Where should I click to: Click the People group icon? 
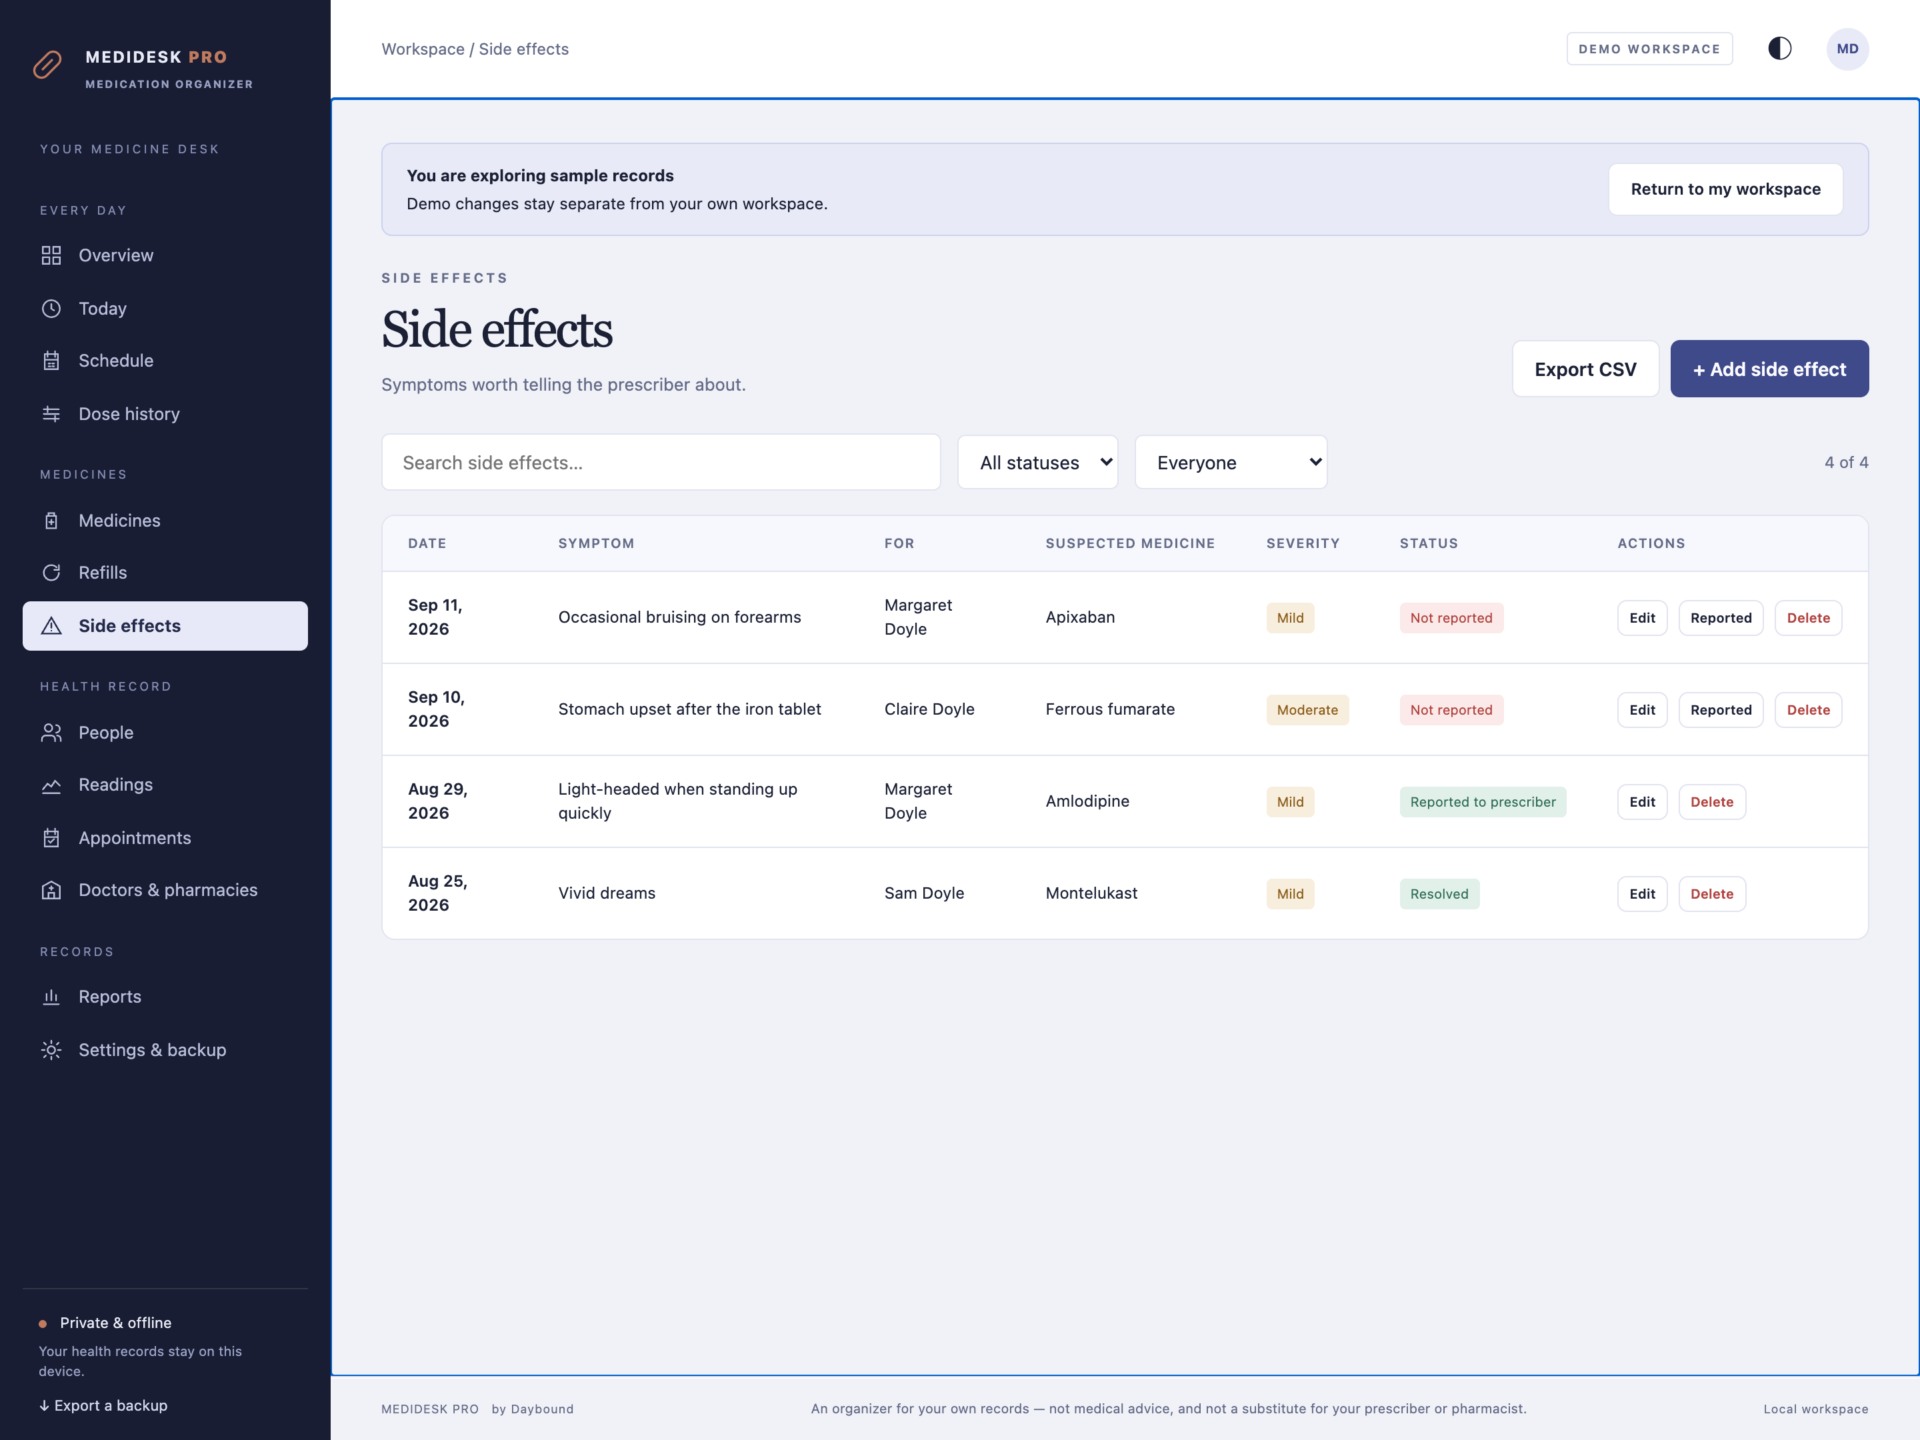51,732
